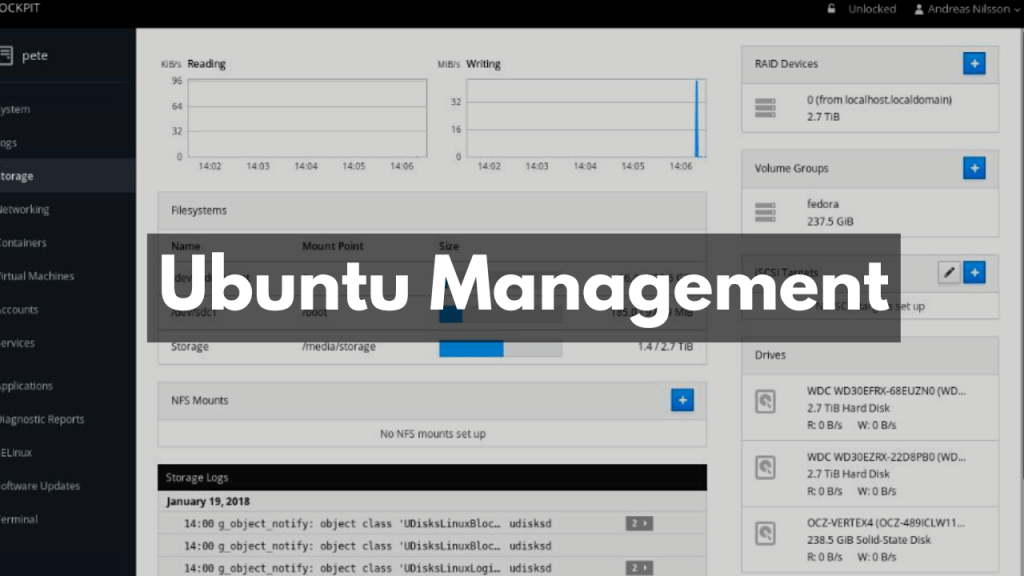Click the January 19, 2018 log date heading

[x=208, y=502]
